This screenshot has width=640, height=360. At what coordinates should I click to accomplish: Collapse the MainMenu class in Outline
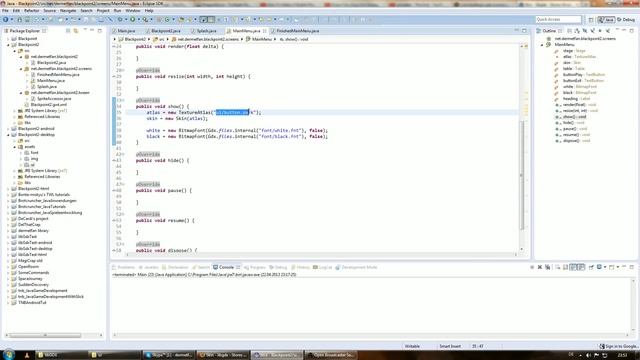coord(542,45)
